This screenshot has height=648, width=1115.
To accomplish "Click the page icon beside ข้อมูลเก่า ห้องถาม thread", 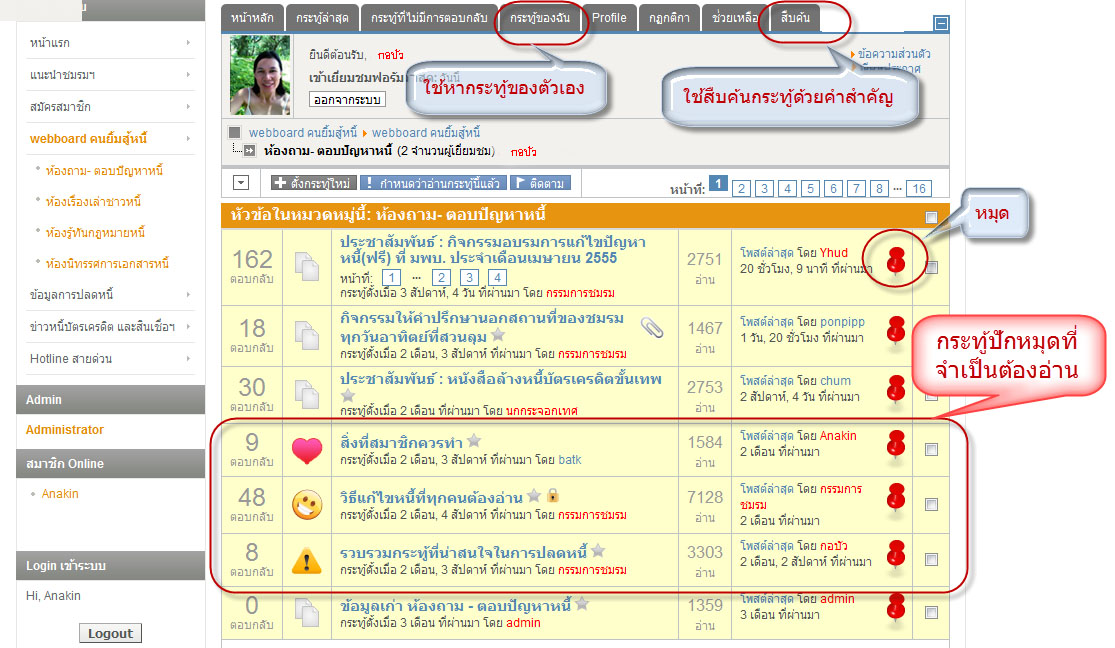I will (x=307, y=612).
